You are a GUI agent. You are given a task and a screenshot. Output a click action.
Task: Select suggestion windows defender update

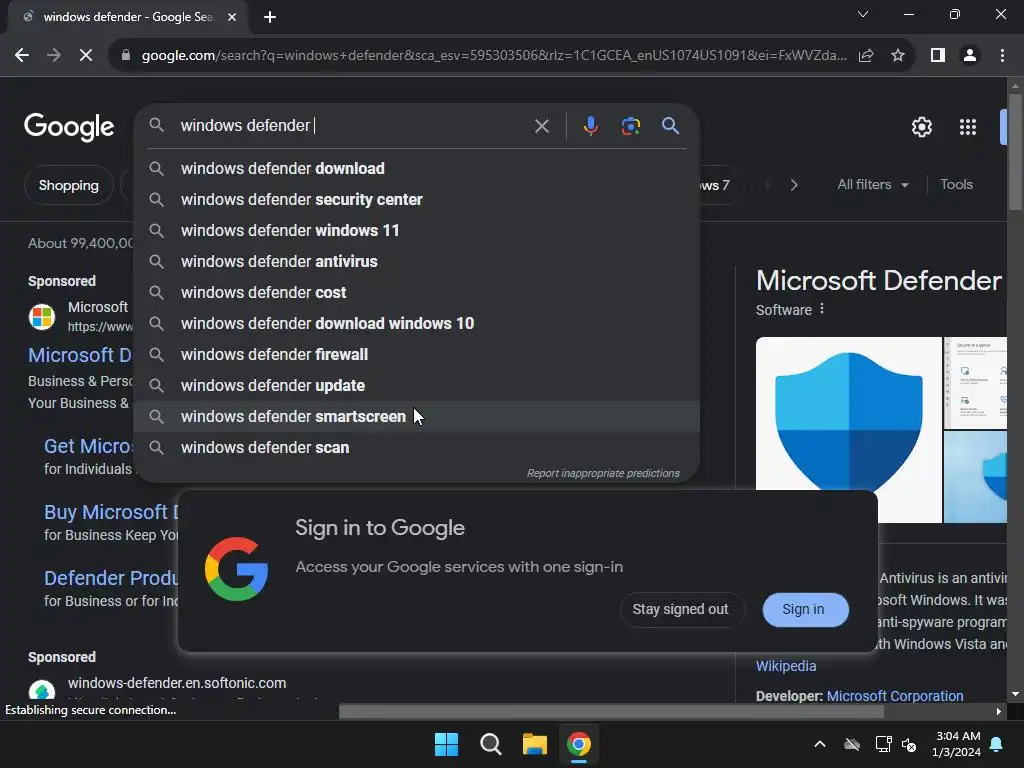[416, 385]
